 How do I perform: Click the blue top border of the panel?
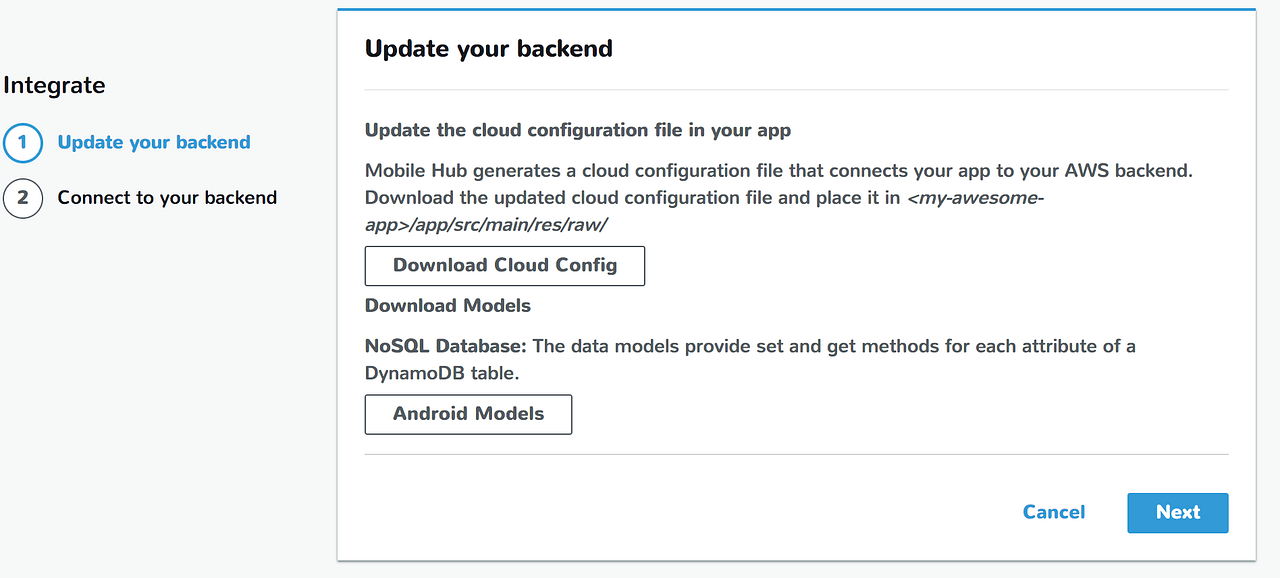[x=796, y=9]
